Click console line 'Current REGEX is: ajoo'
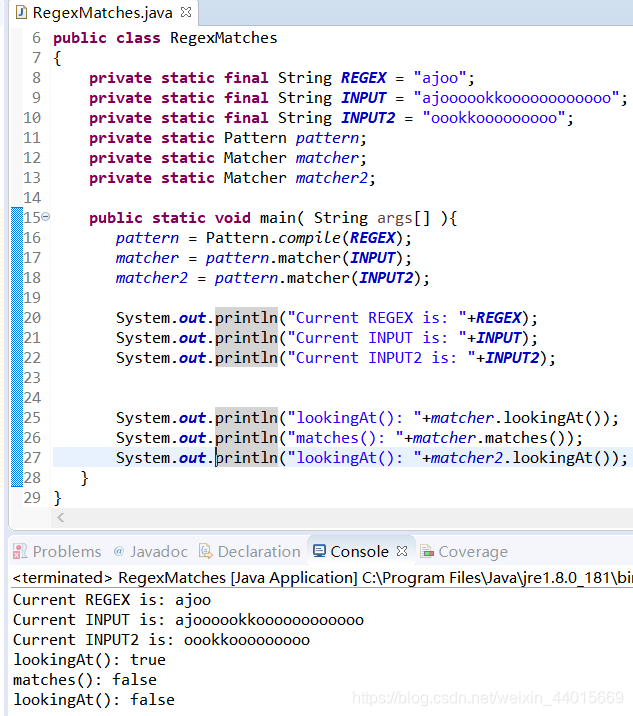The image size is (633, 716). coord(112,600)
